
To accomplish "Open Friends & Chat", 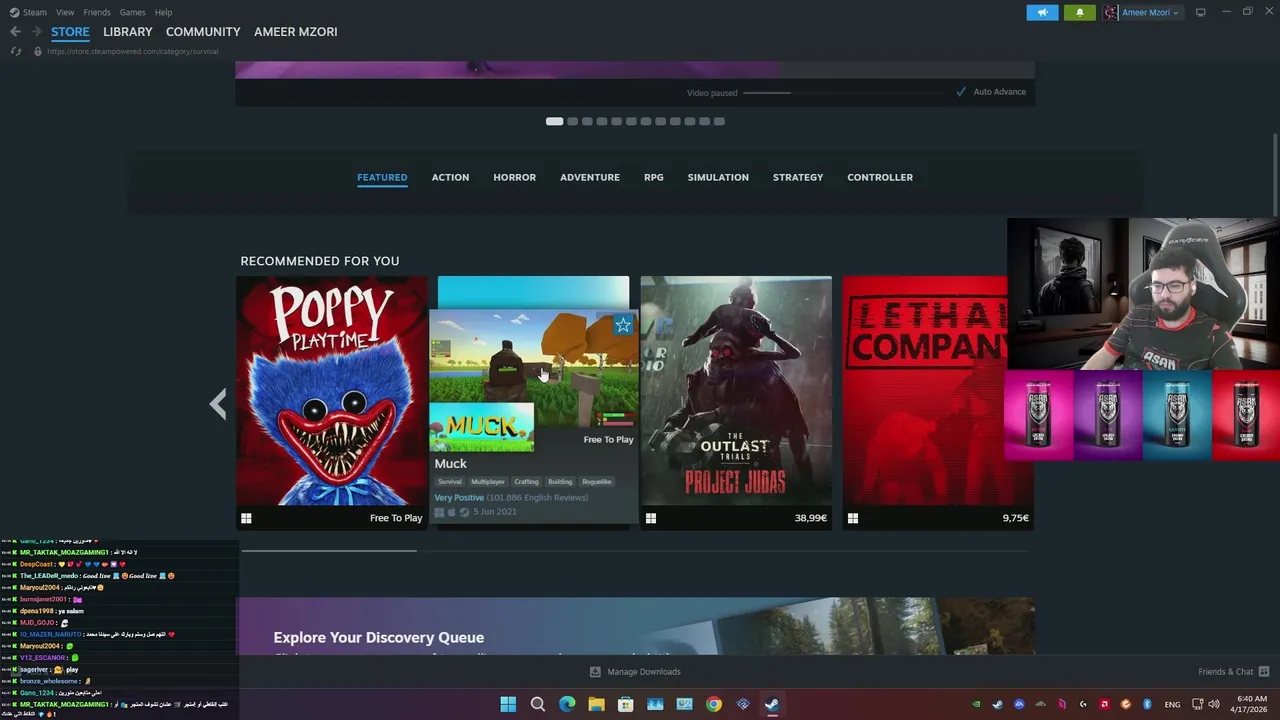I will 1225,672.
